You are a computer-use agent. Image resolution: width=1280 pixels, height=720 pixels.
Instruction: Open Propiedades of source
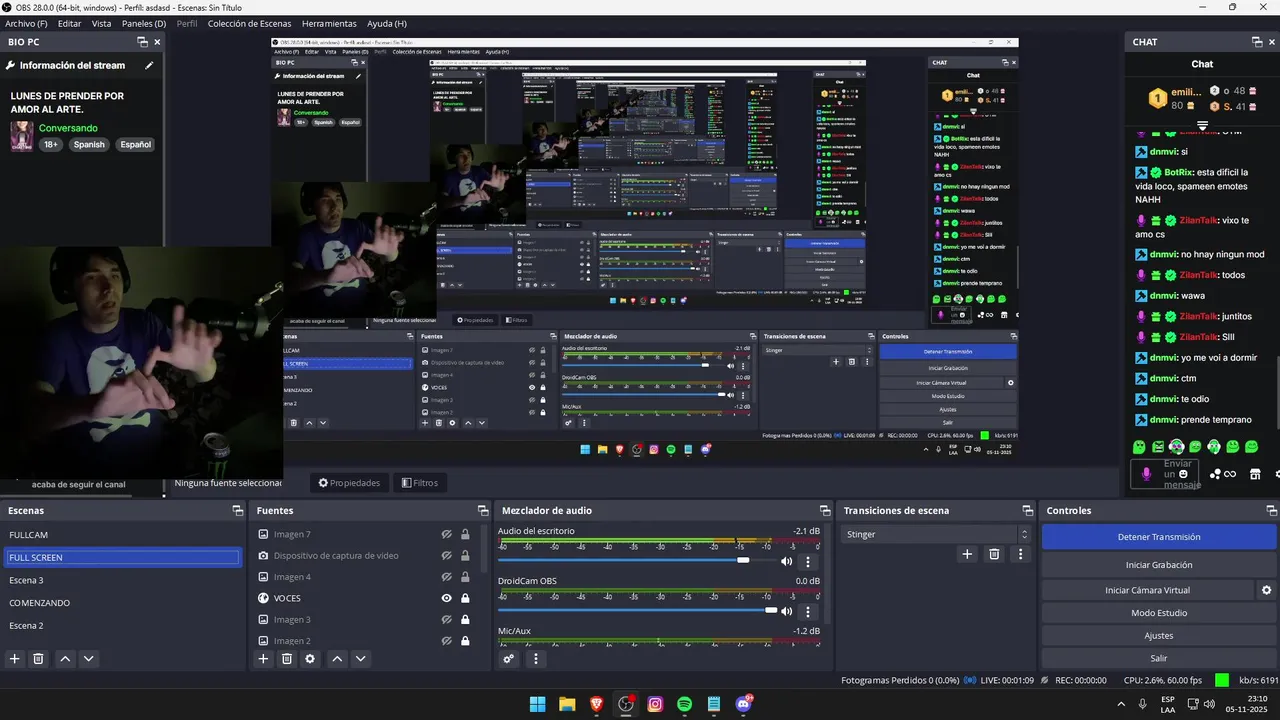pos(349,483)
